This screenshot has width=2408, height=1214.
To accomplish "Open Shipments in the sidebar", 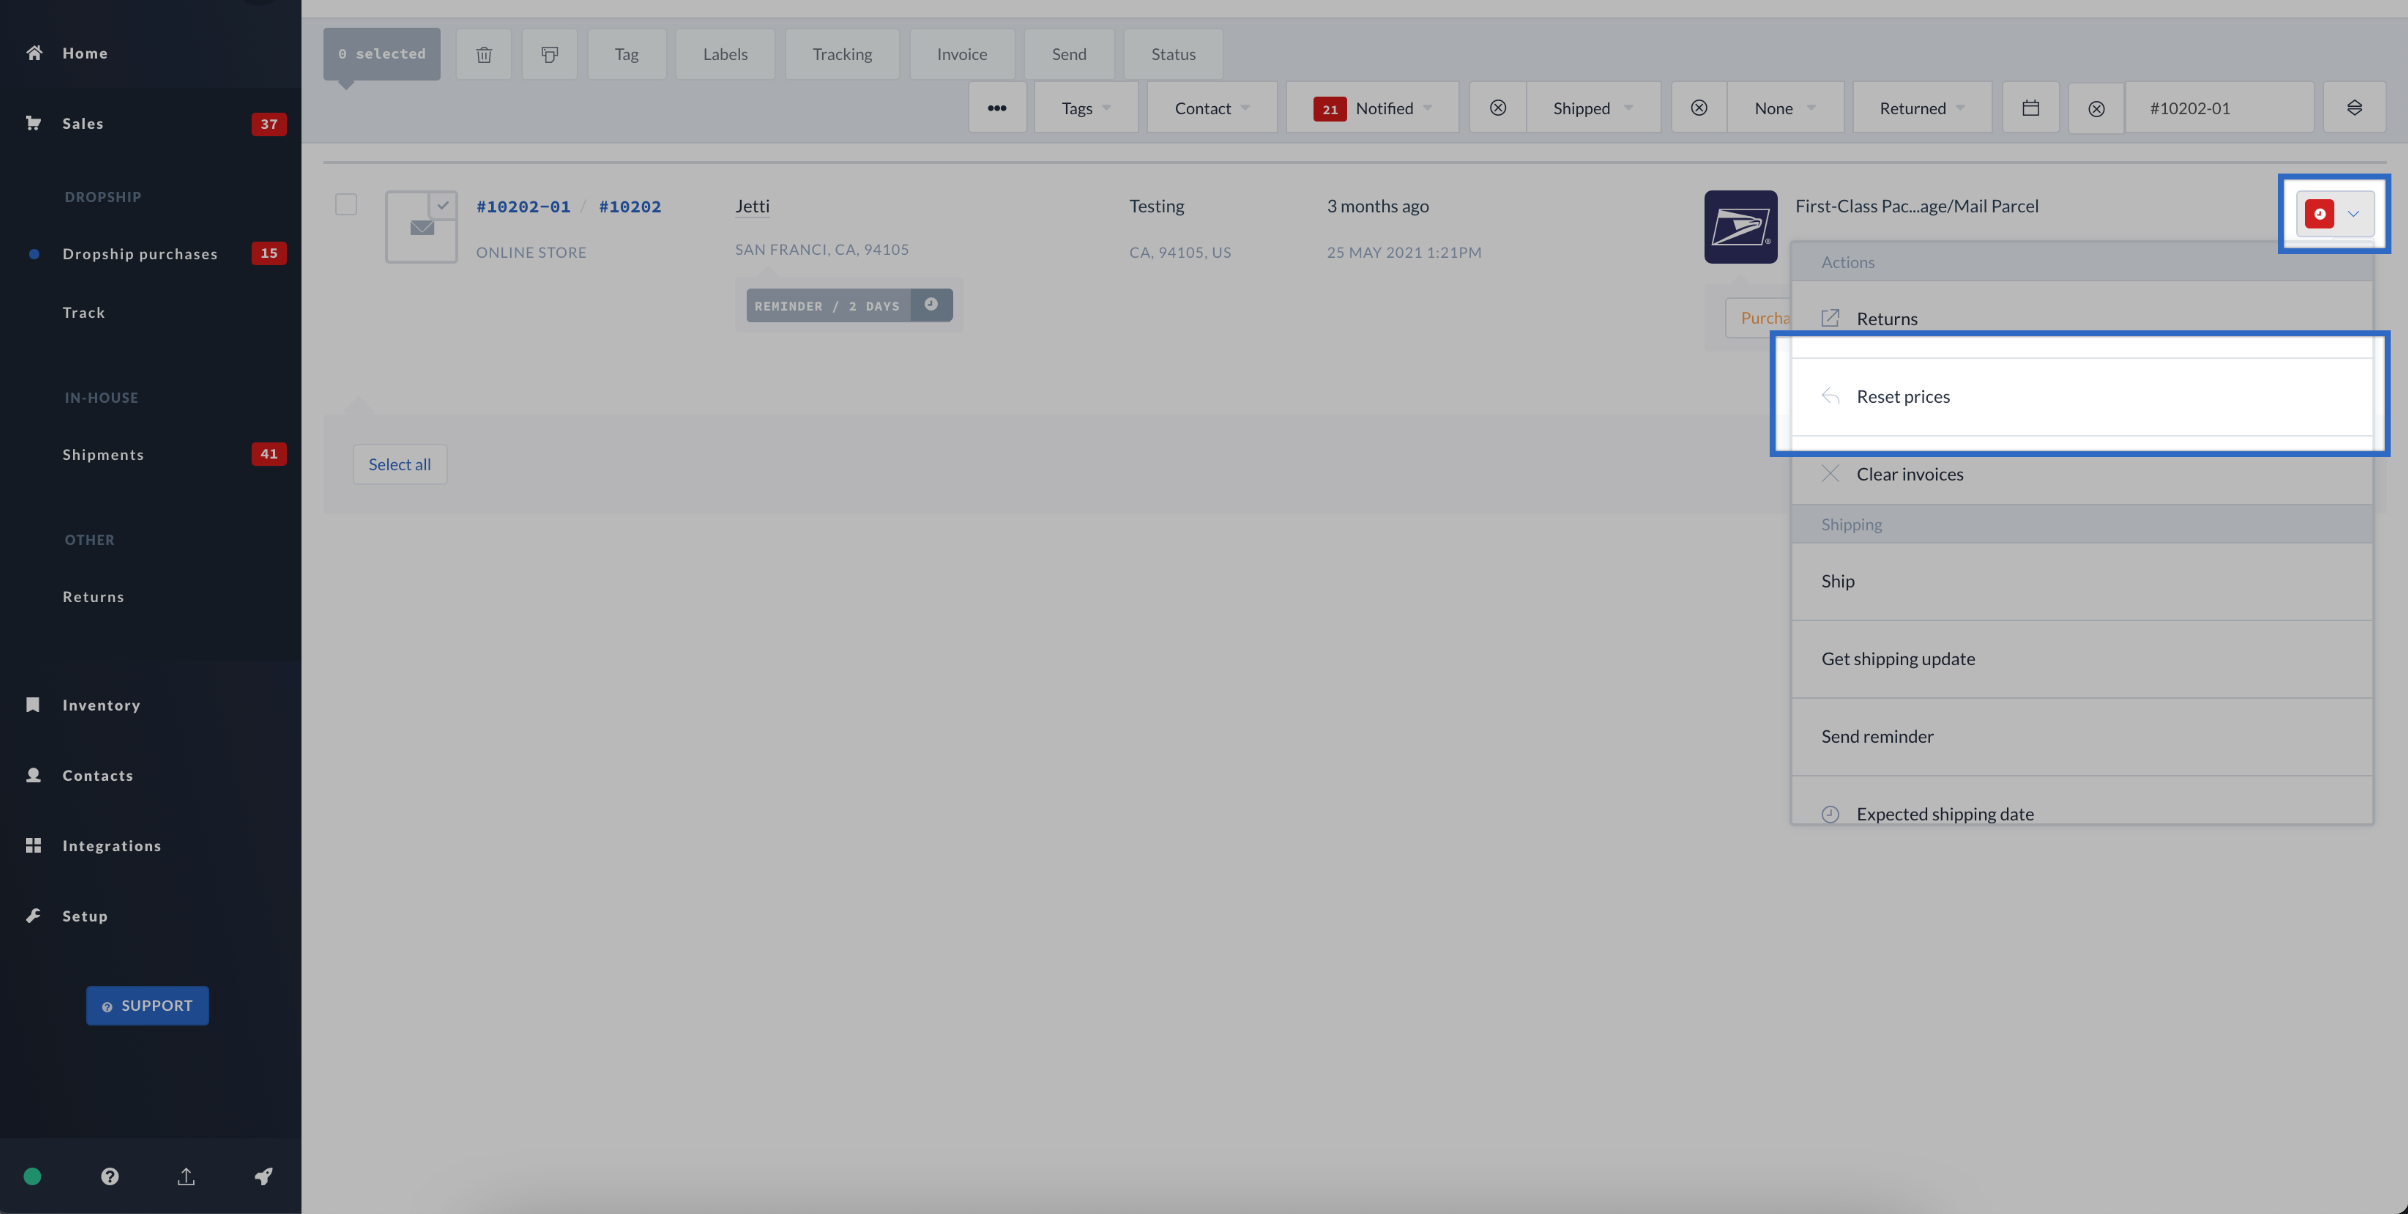I will click(x=103, y=455).
